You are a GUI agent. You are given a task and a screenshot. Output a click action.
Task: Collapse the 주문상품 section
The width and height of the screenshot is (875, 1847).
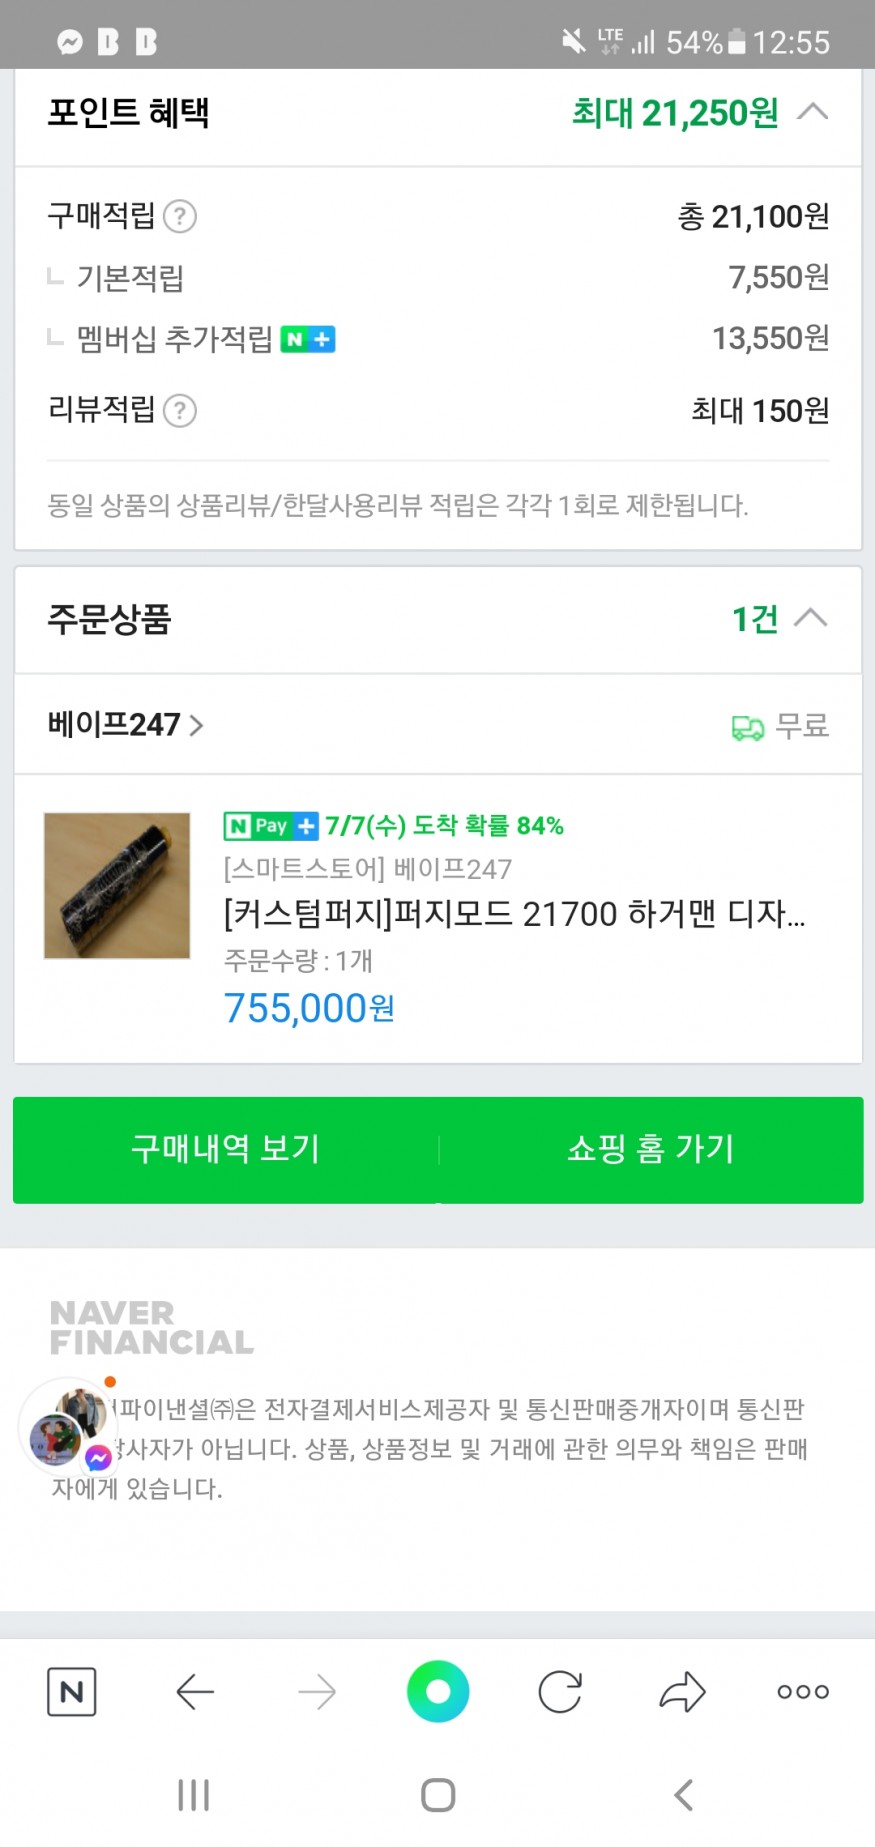coord(811,618)
